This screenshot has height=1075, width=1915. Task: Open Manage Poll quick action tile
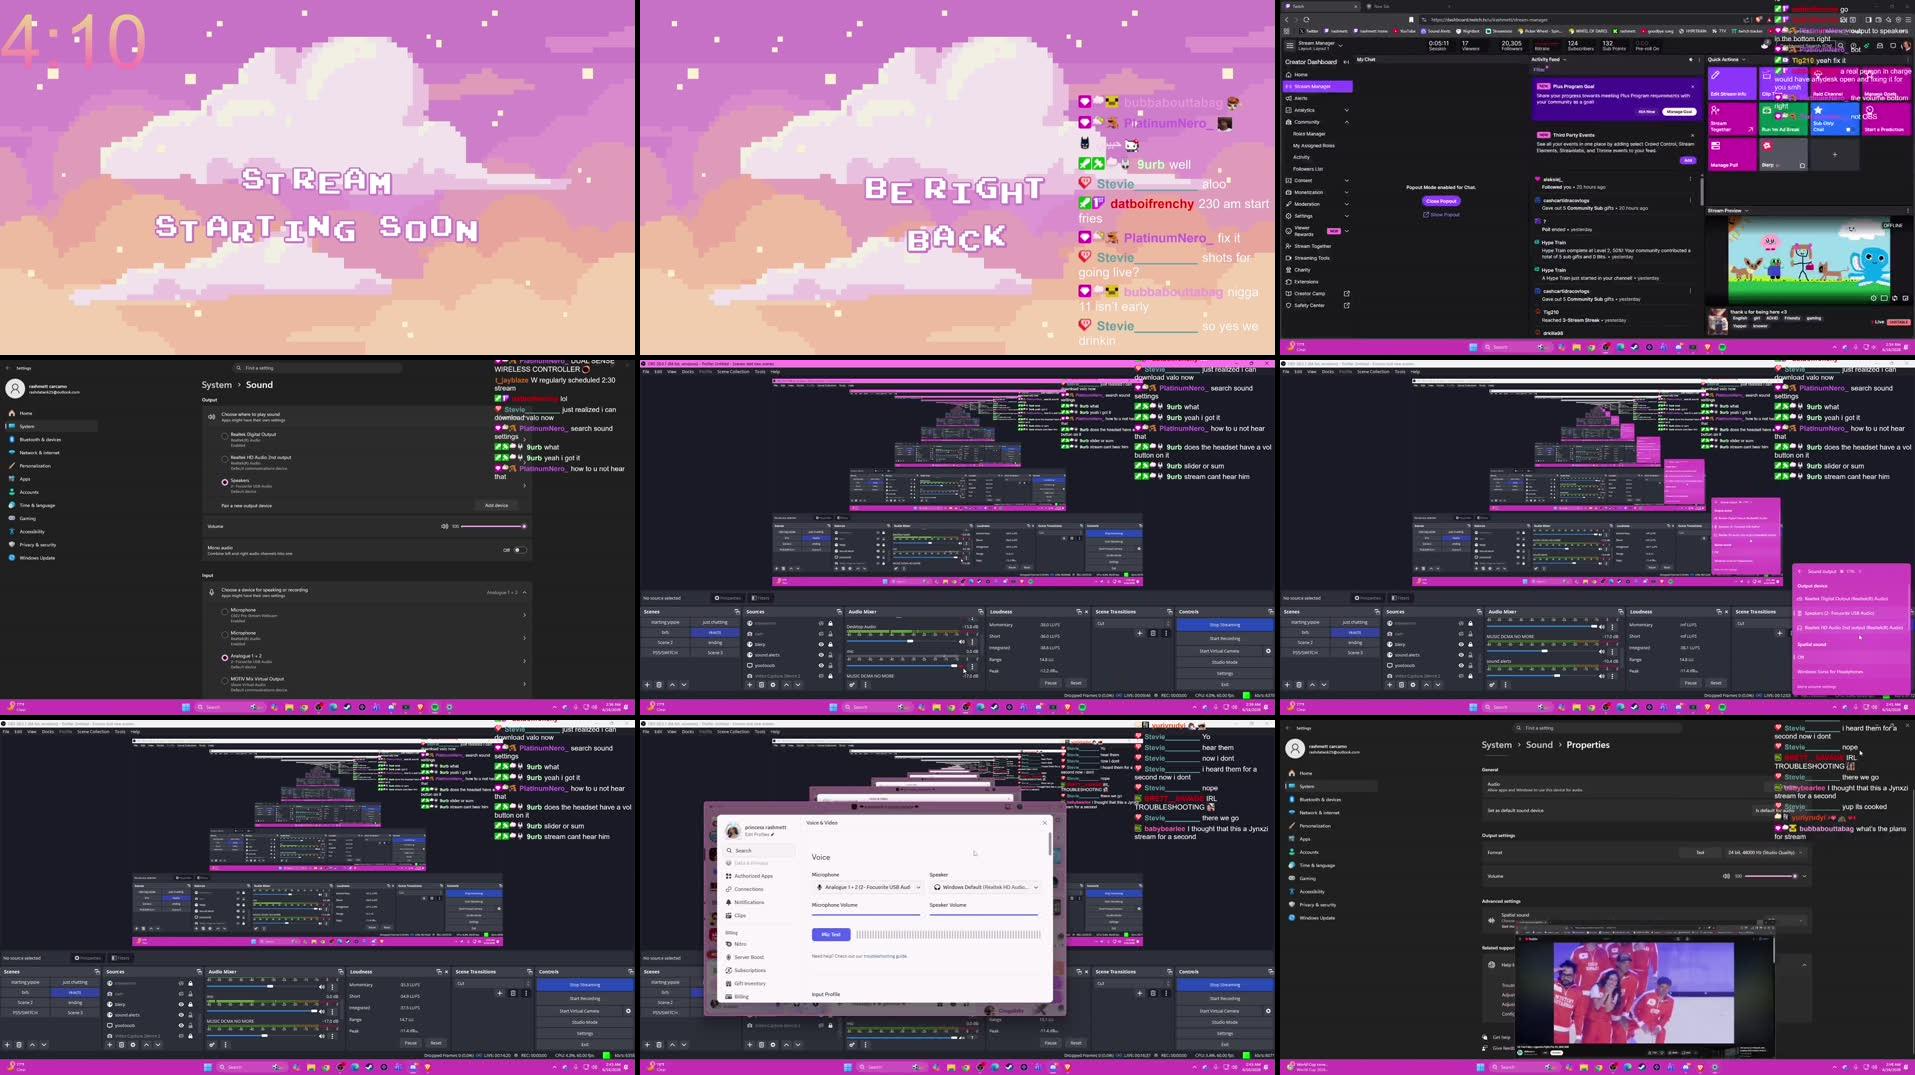(x=1731, y=155)
